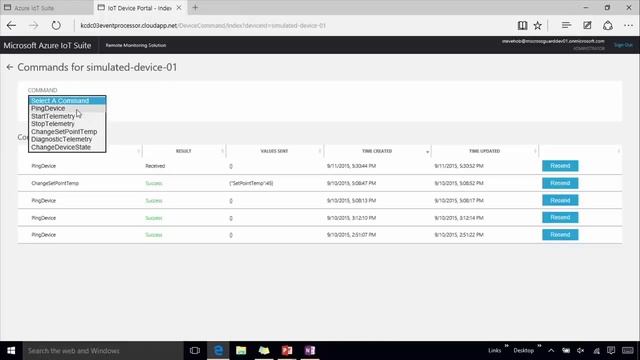This screenshot has height=360, width=640.
Task: Go back with the browser back arrow
Action: coord(11,25)
